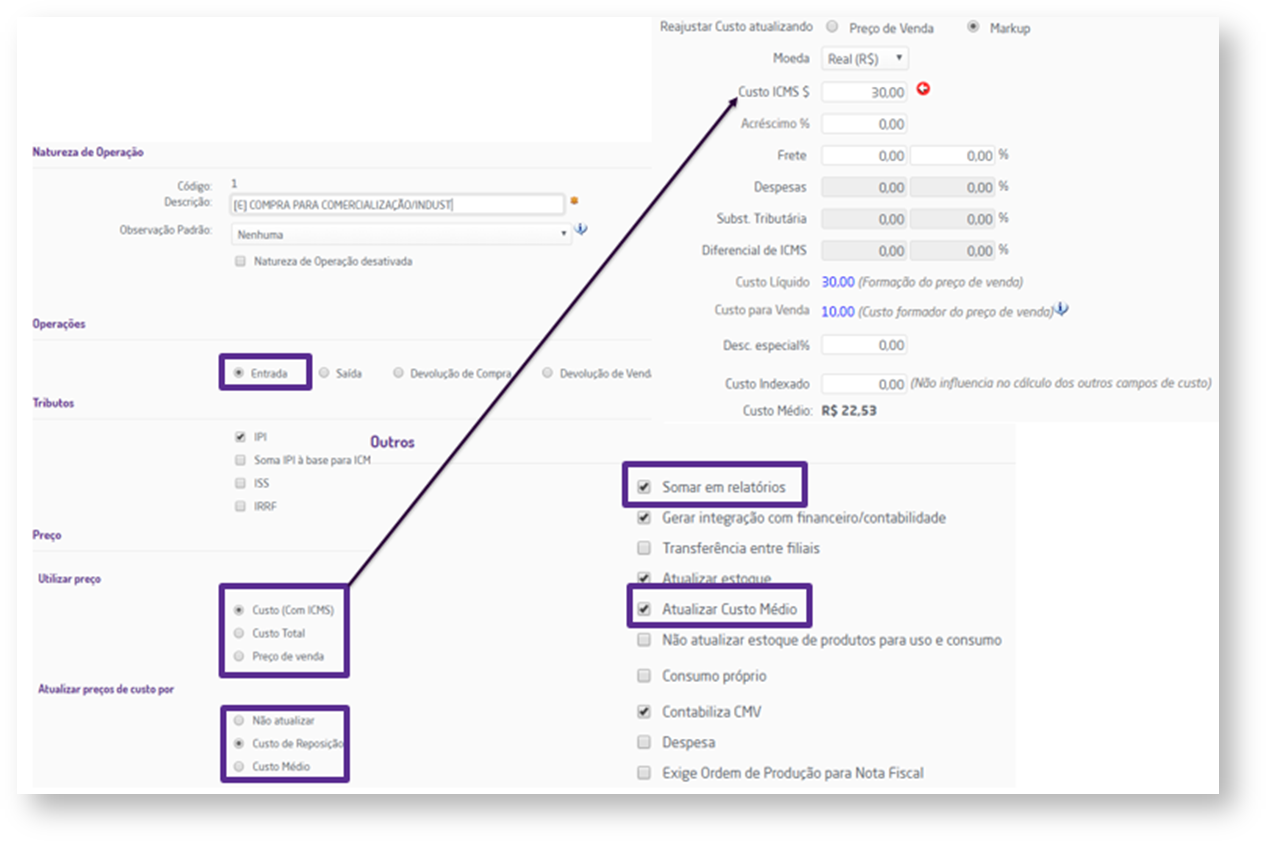The width and height of the screenshot is (1267, 842).
Task: Select the Preço de Venda readjust option
Action: click(833, 27)
